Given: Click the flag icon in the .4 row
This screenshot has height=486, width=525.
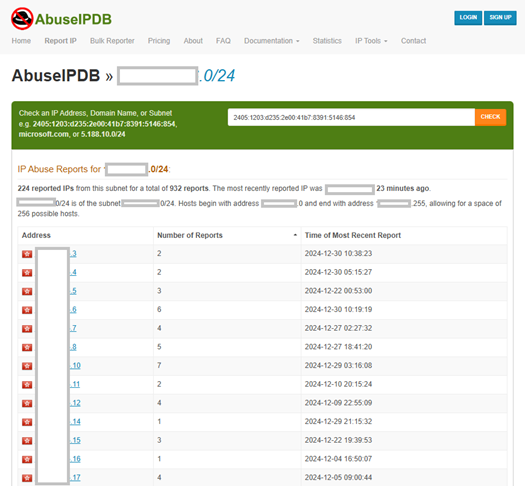Looking at the screenshot, I should [x=27, y=273].
